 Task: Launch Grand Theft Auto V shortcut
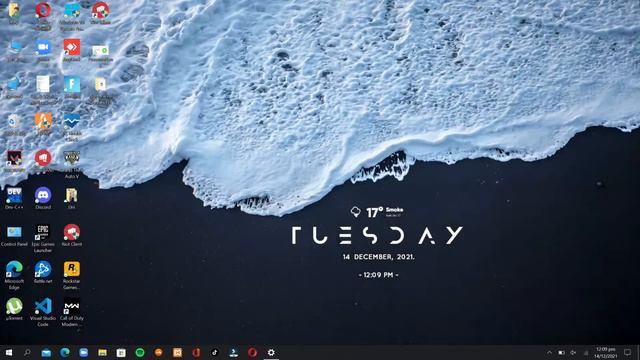pos(72,164)
